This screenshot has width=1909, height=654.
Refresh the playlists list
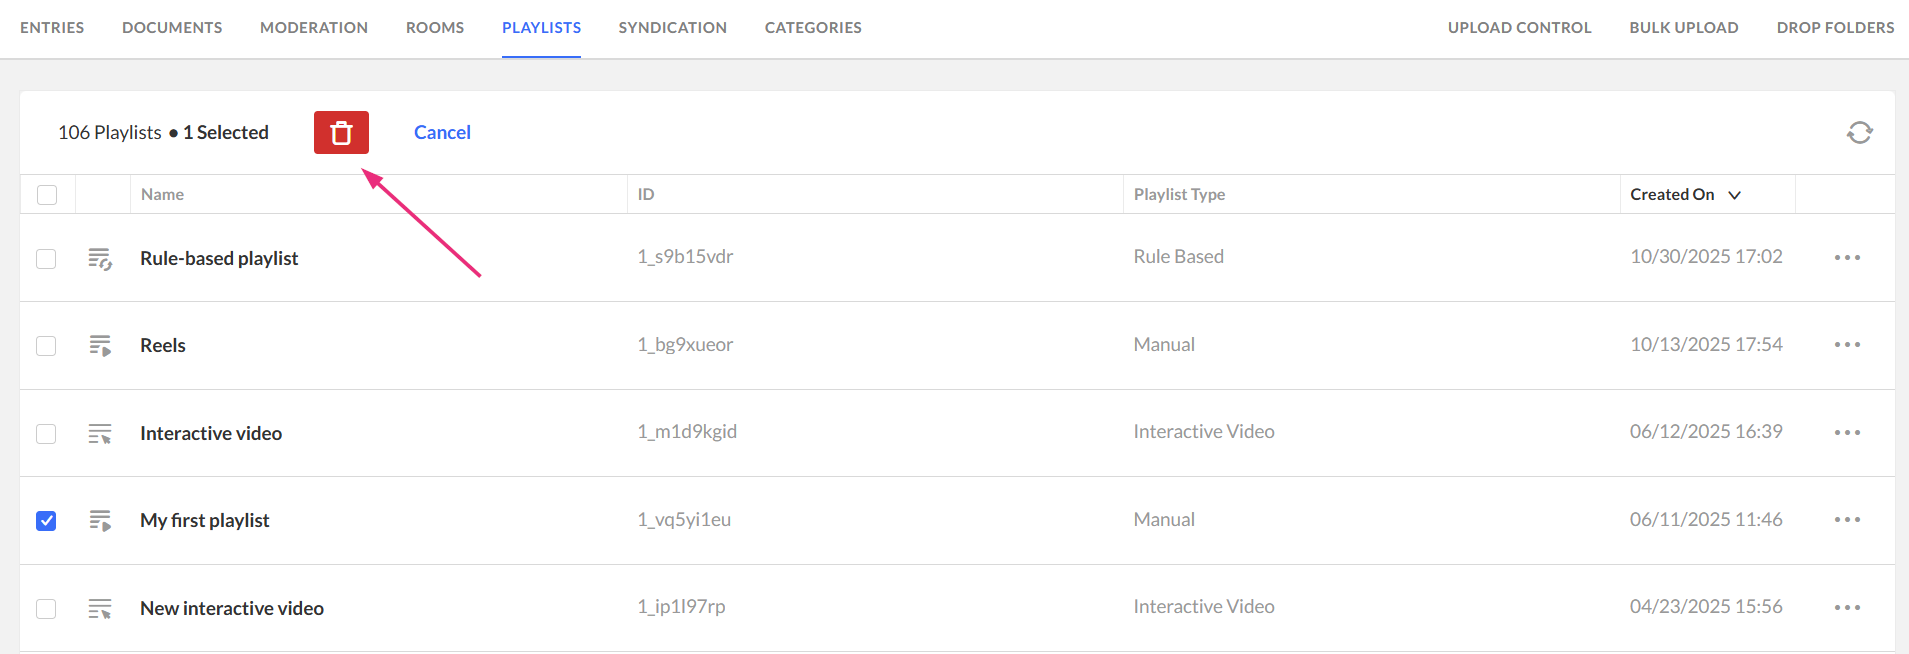click(1859, 133)
